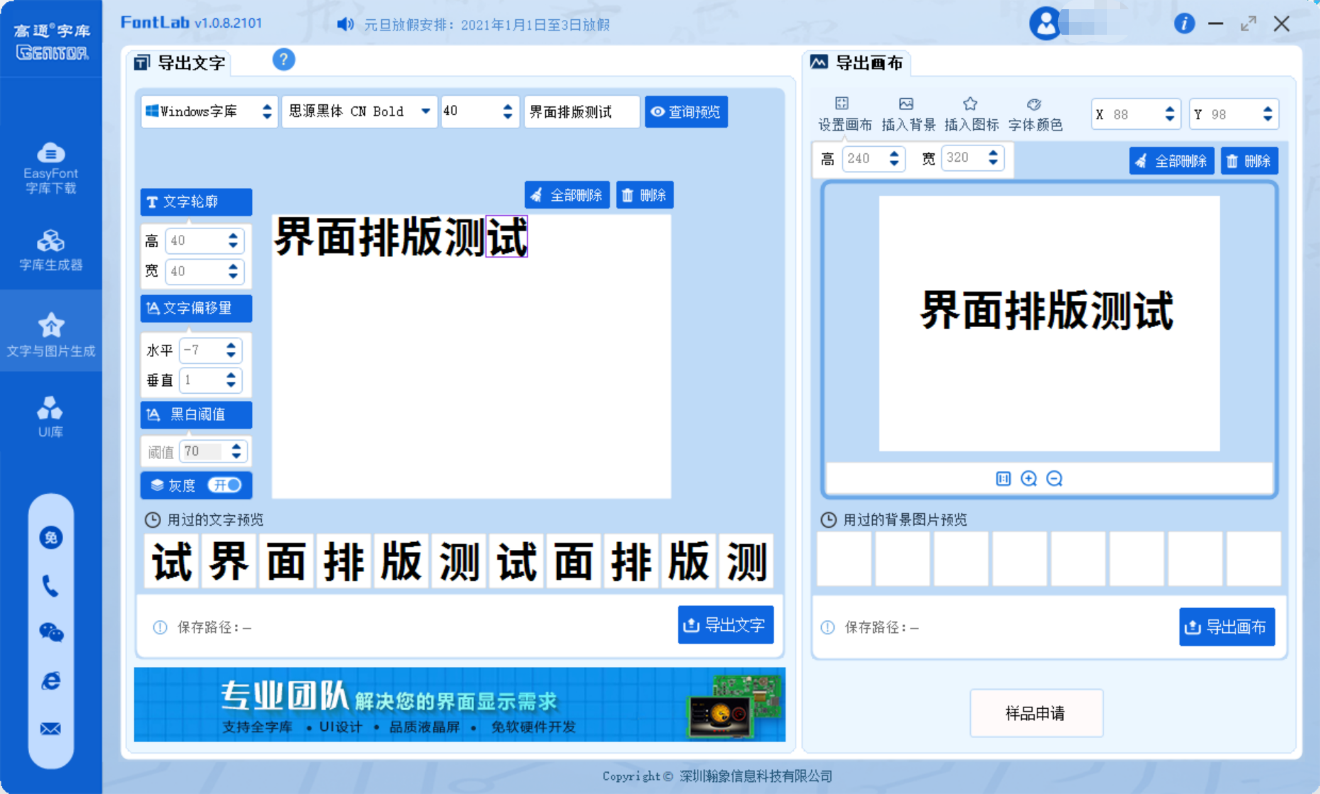Screen dimensions: 1320x794
Task: Open the font size 40 dropdown
Action: click(x=480, y=112)
